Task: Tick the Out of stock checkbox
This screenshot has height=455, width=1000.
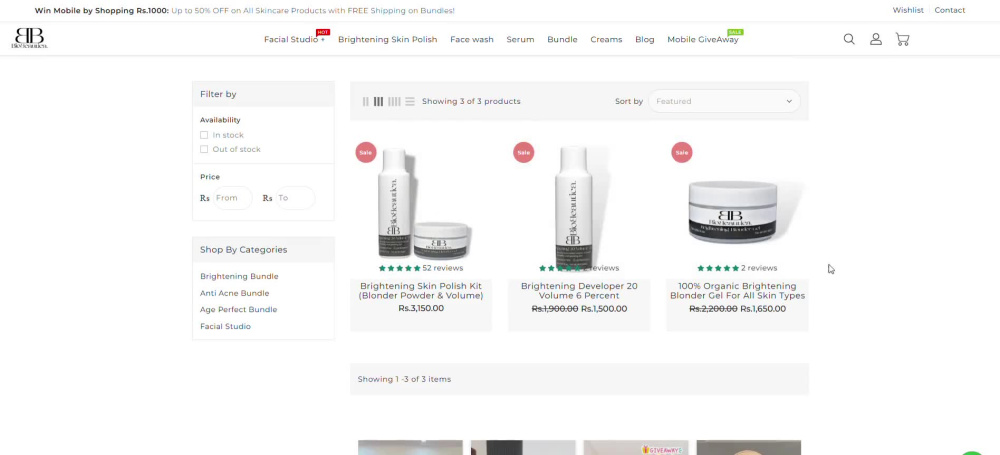Action: tap(204, 149)
